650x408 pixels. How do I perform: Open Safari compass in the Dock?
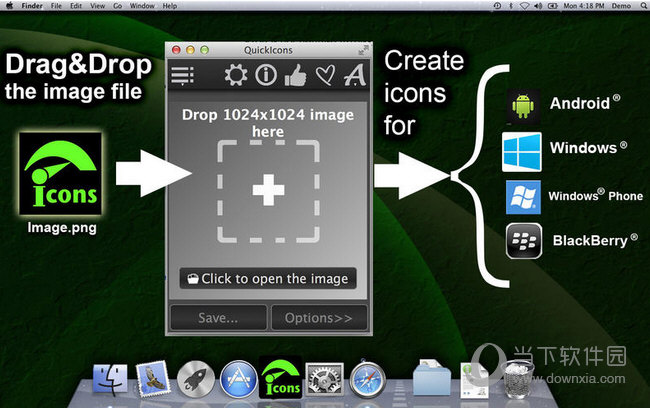click(x=368, y=380)
